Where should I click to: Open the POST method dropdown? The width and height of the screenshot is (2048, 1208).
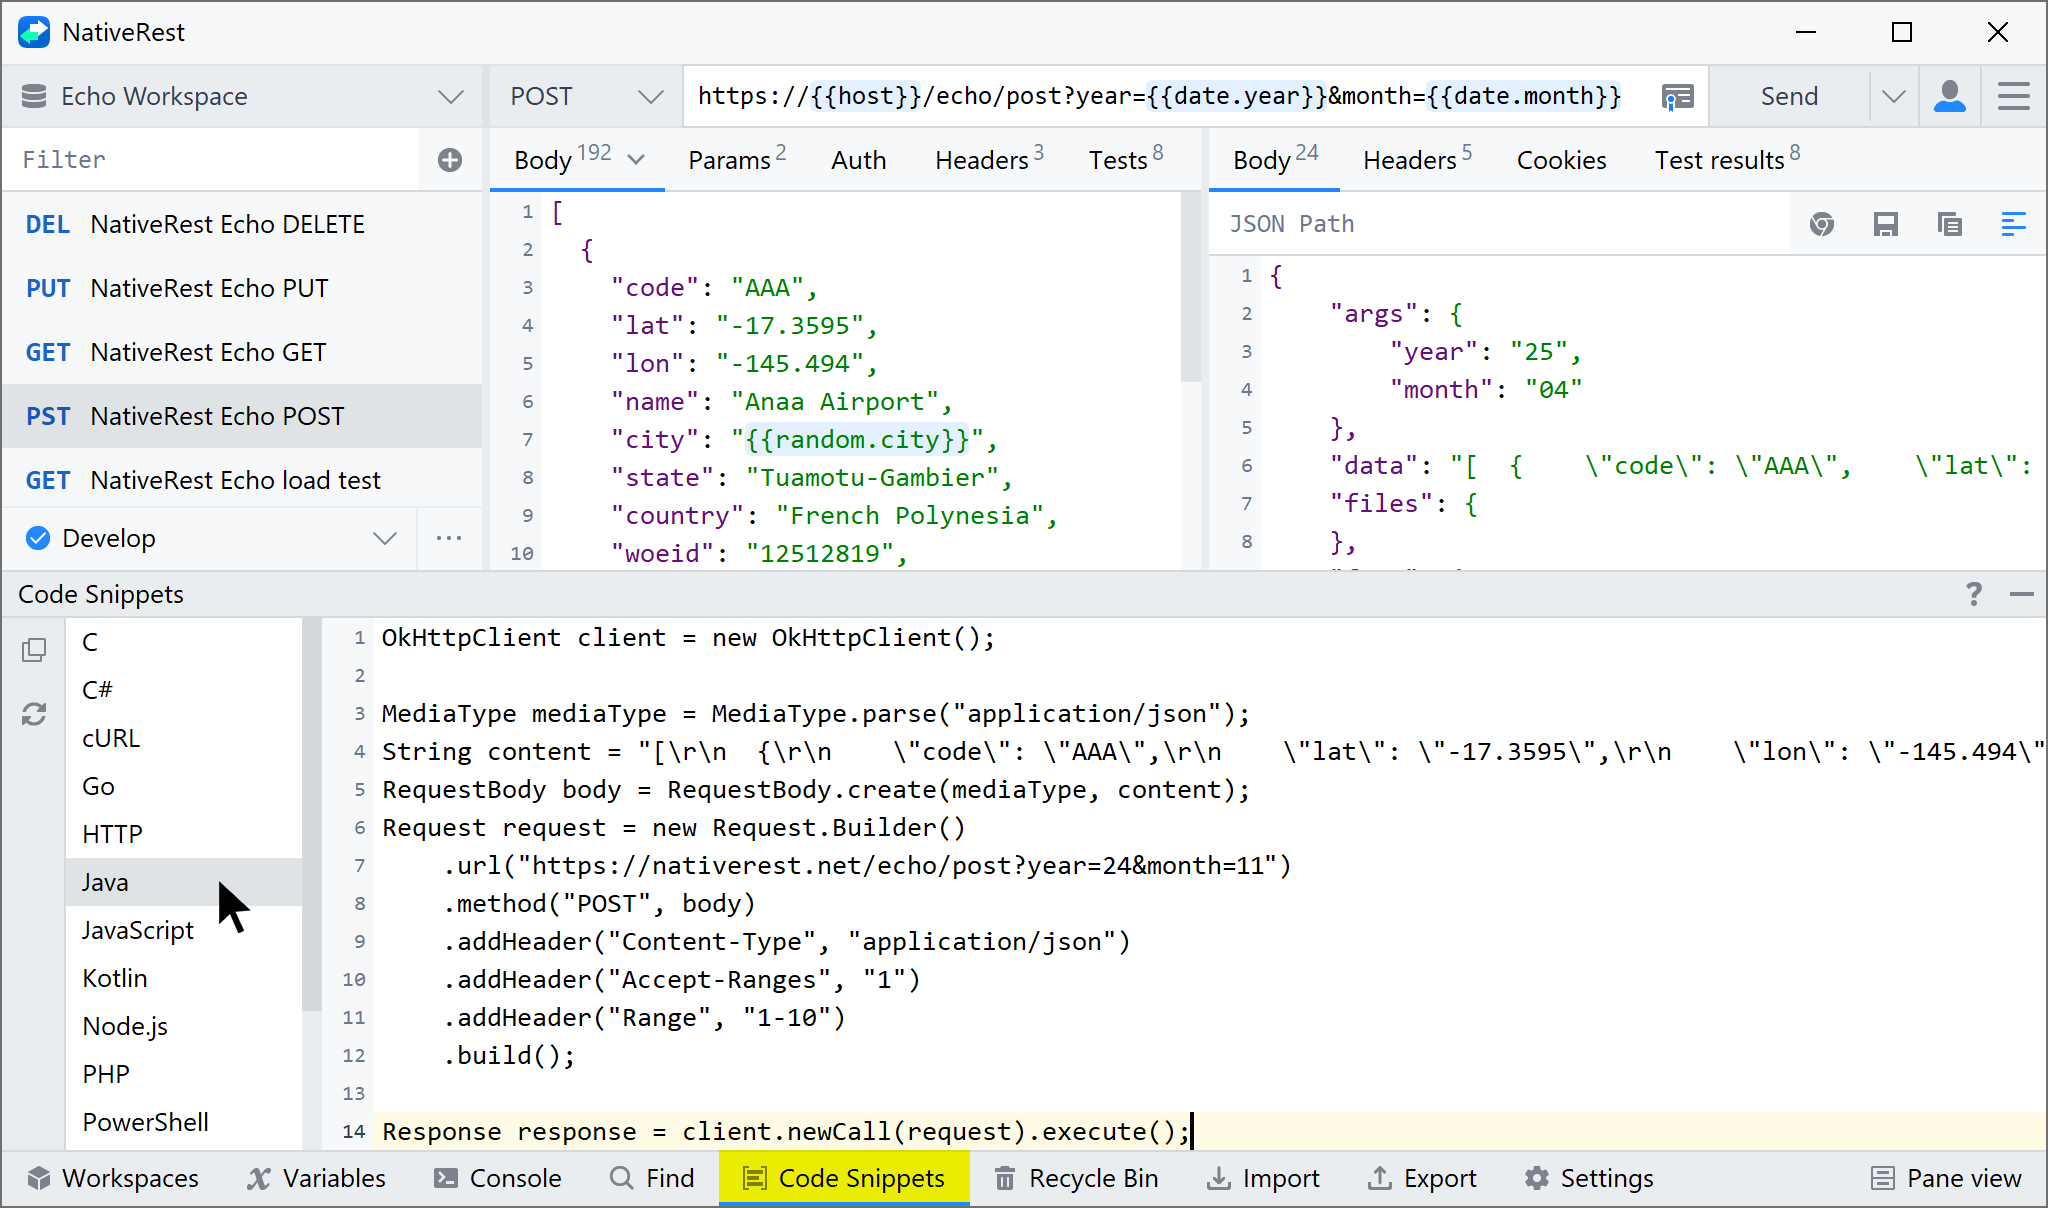tap(650, 96)
